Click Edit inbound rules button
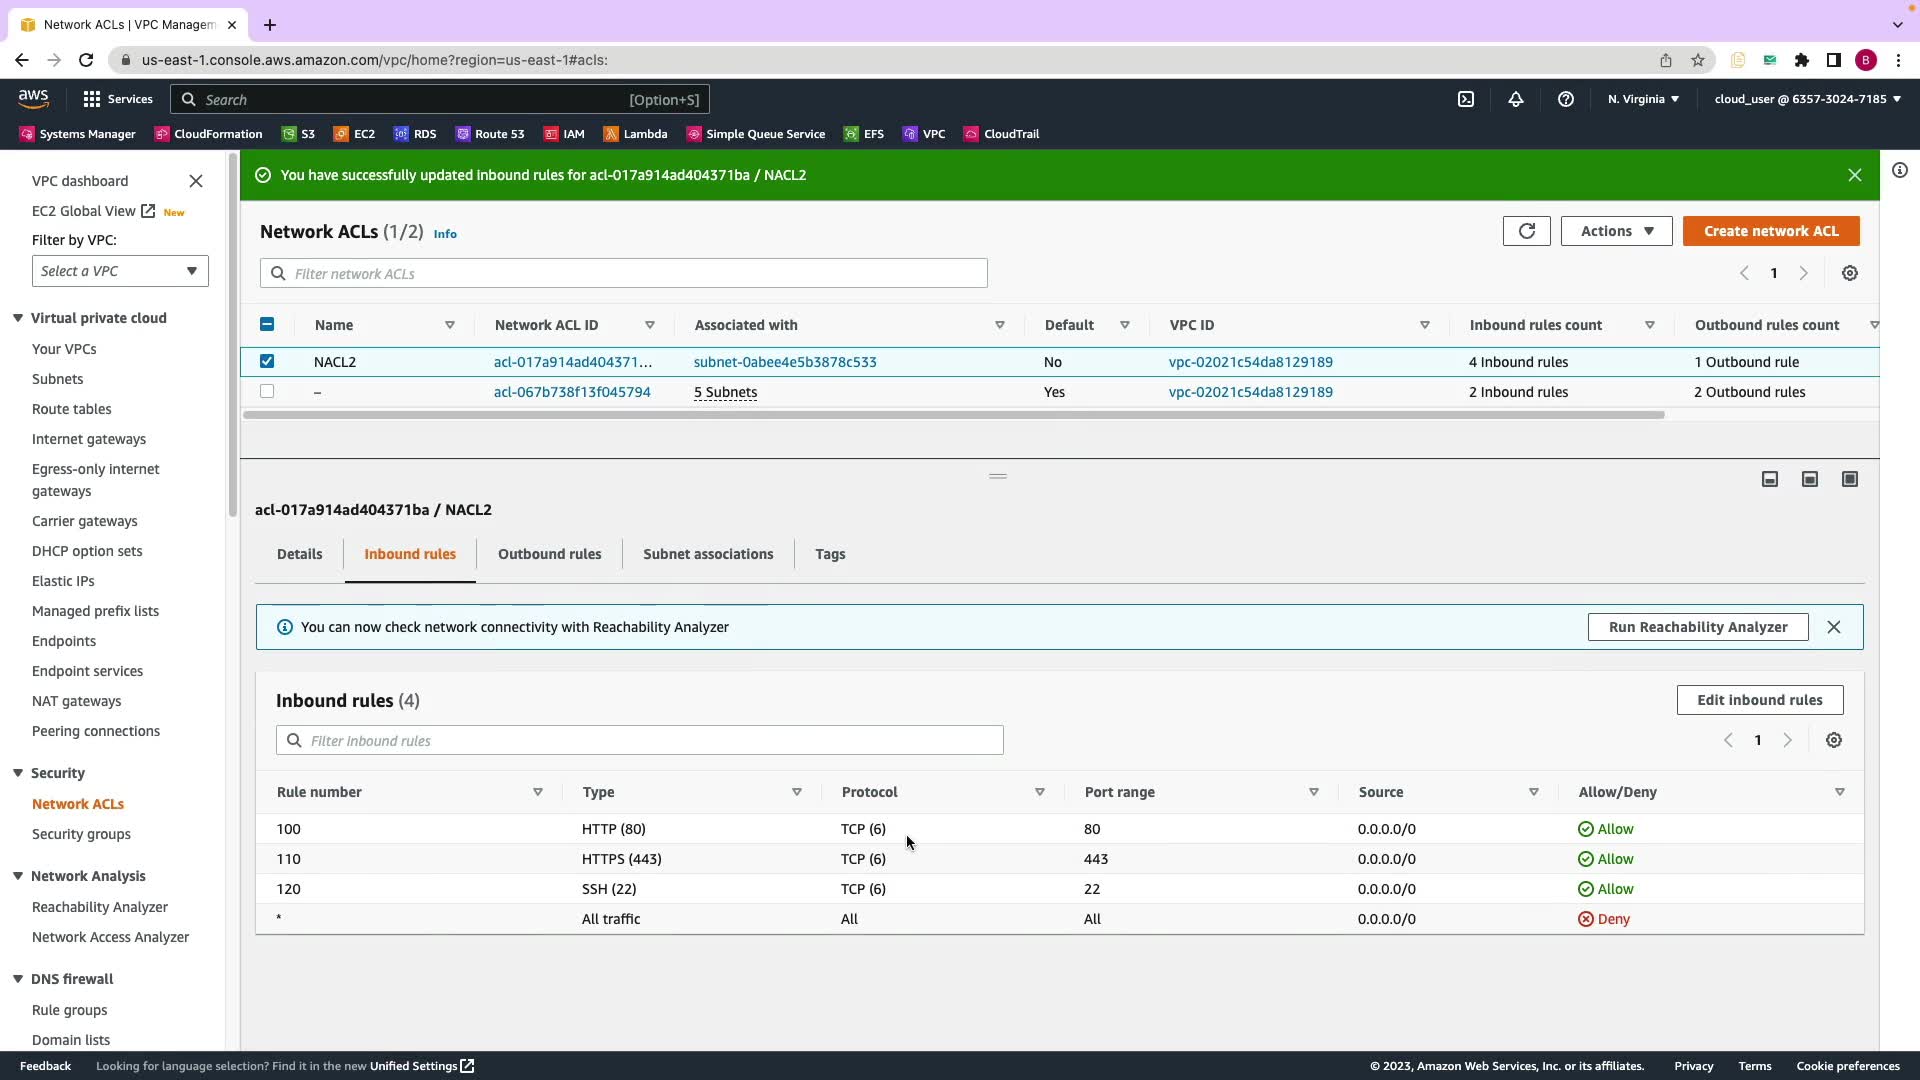 pyautogui.click(x=1759, y=700)
